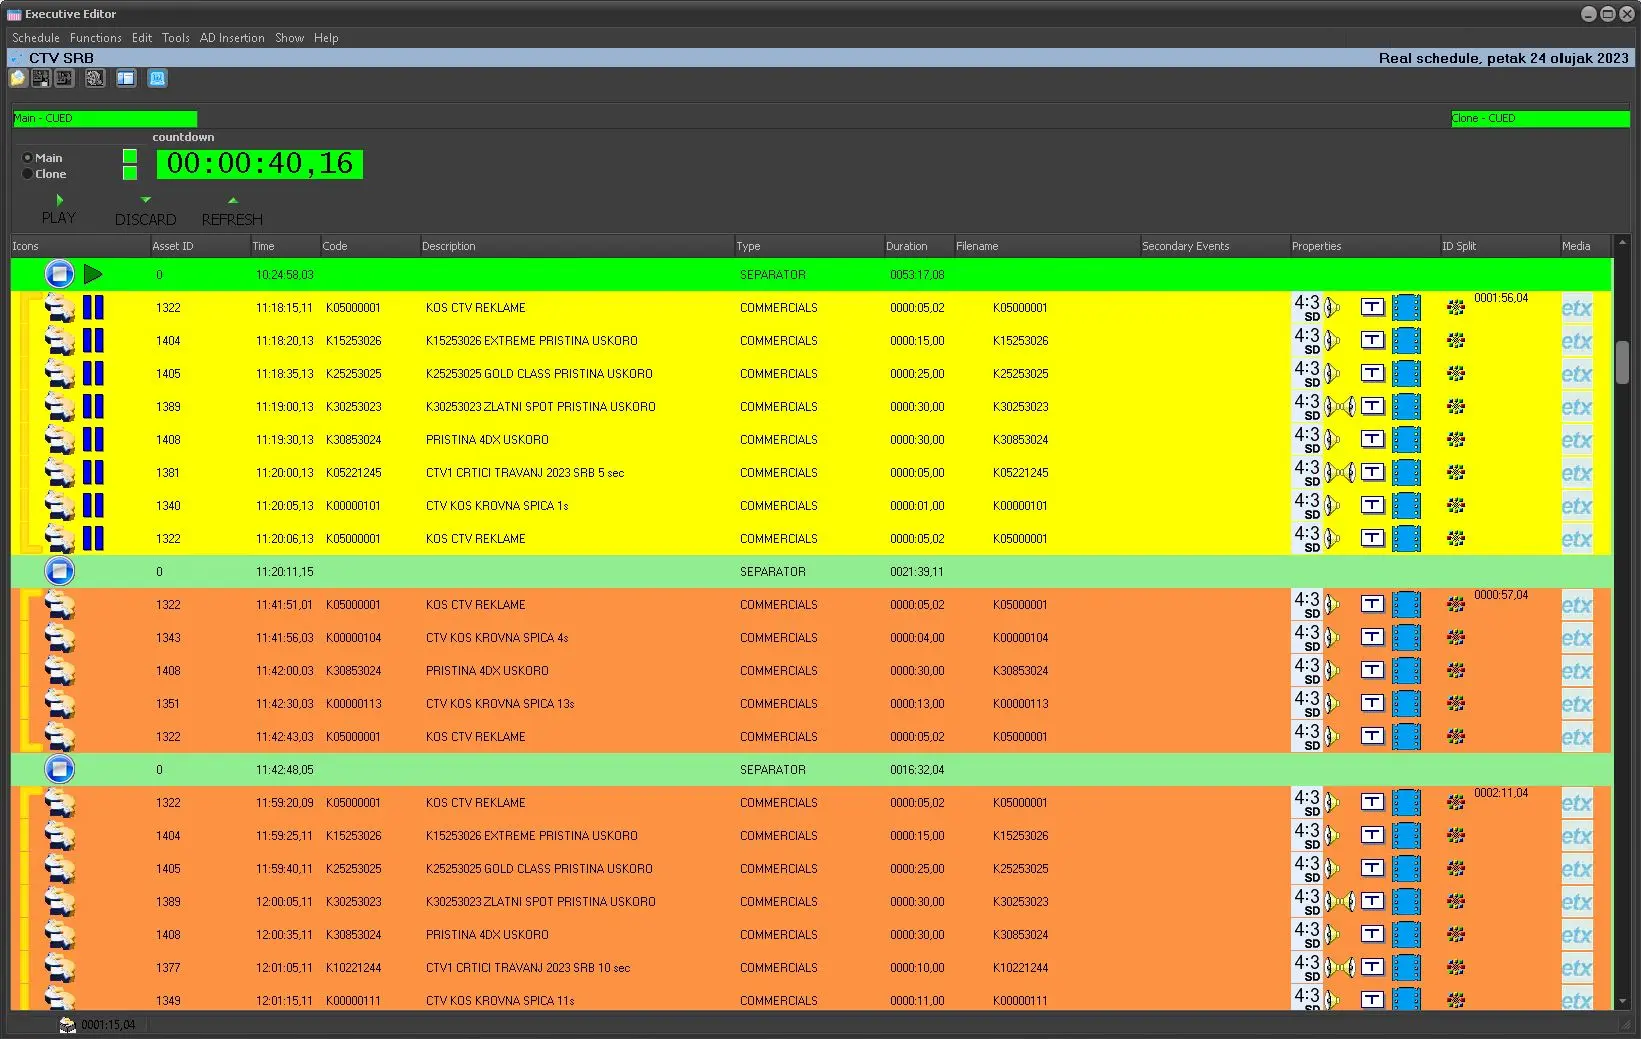The height and width of the screenshot is (1039, 1641).
Task: Click the envelope icon in the toolbar
Action: tap(18, 78)
